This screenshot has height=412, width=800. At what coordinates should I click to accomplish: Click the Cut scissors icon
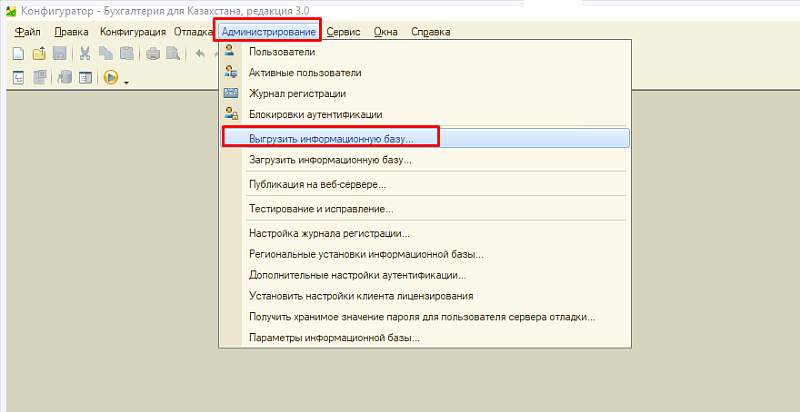pyautogui.click(x=85, y=53)
